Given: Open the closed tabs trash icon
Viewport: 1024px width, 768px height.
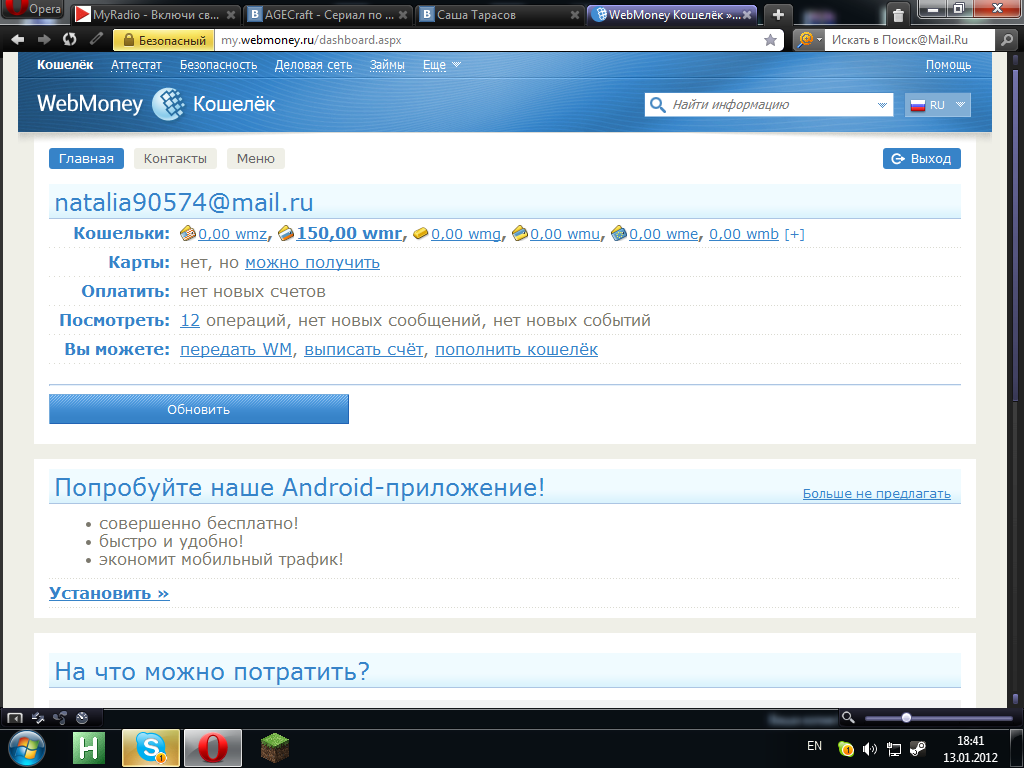Looking at the screenshot, I should (x=898, y=15).
